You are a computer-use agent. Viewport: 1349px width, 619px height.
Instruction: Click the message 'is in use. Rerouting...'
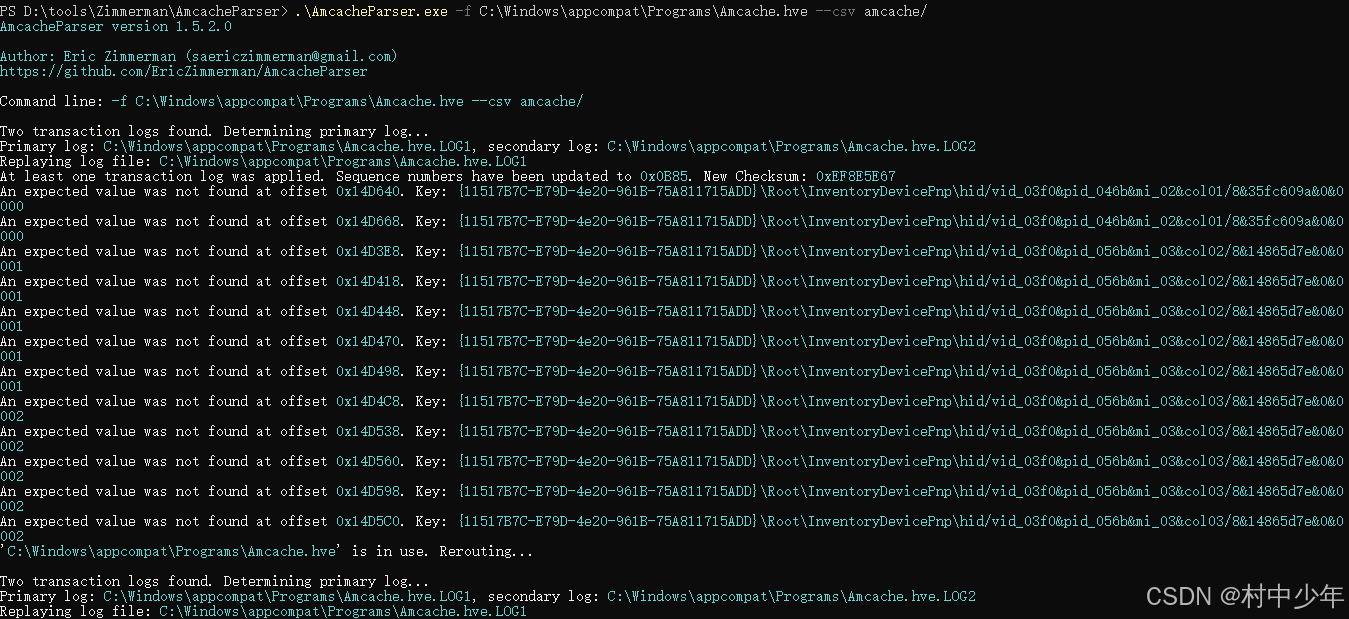(x=443, y=552)
